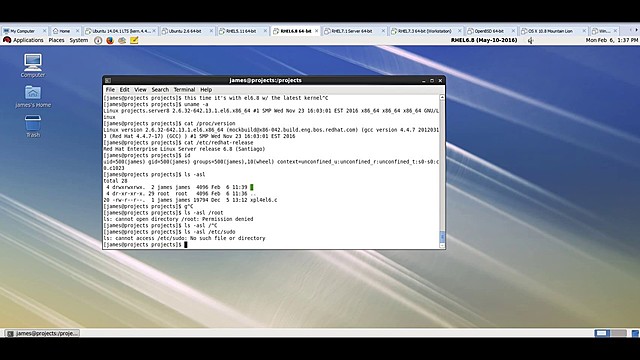Open the Computer desktop icon
This screenshot has width=640, height=360.
[x=33, y=65]
